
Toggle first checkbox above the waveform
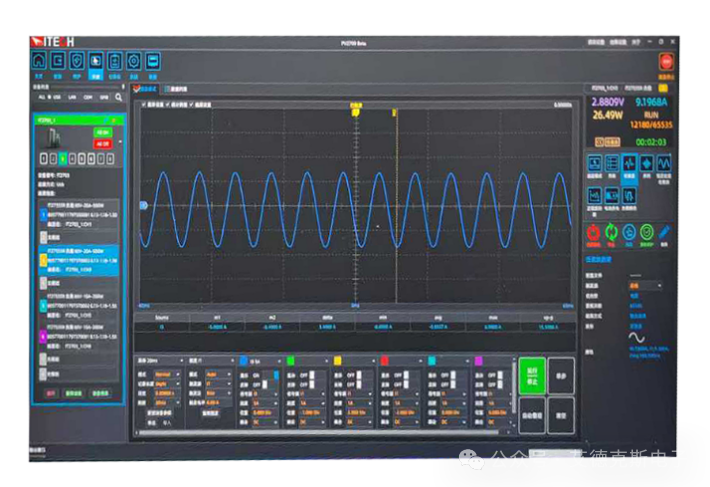point(144,105)
